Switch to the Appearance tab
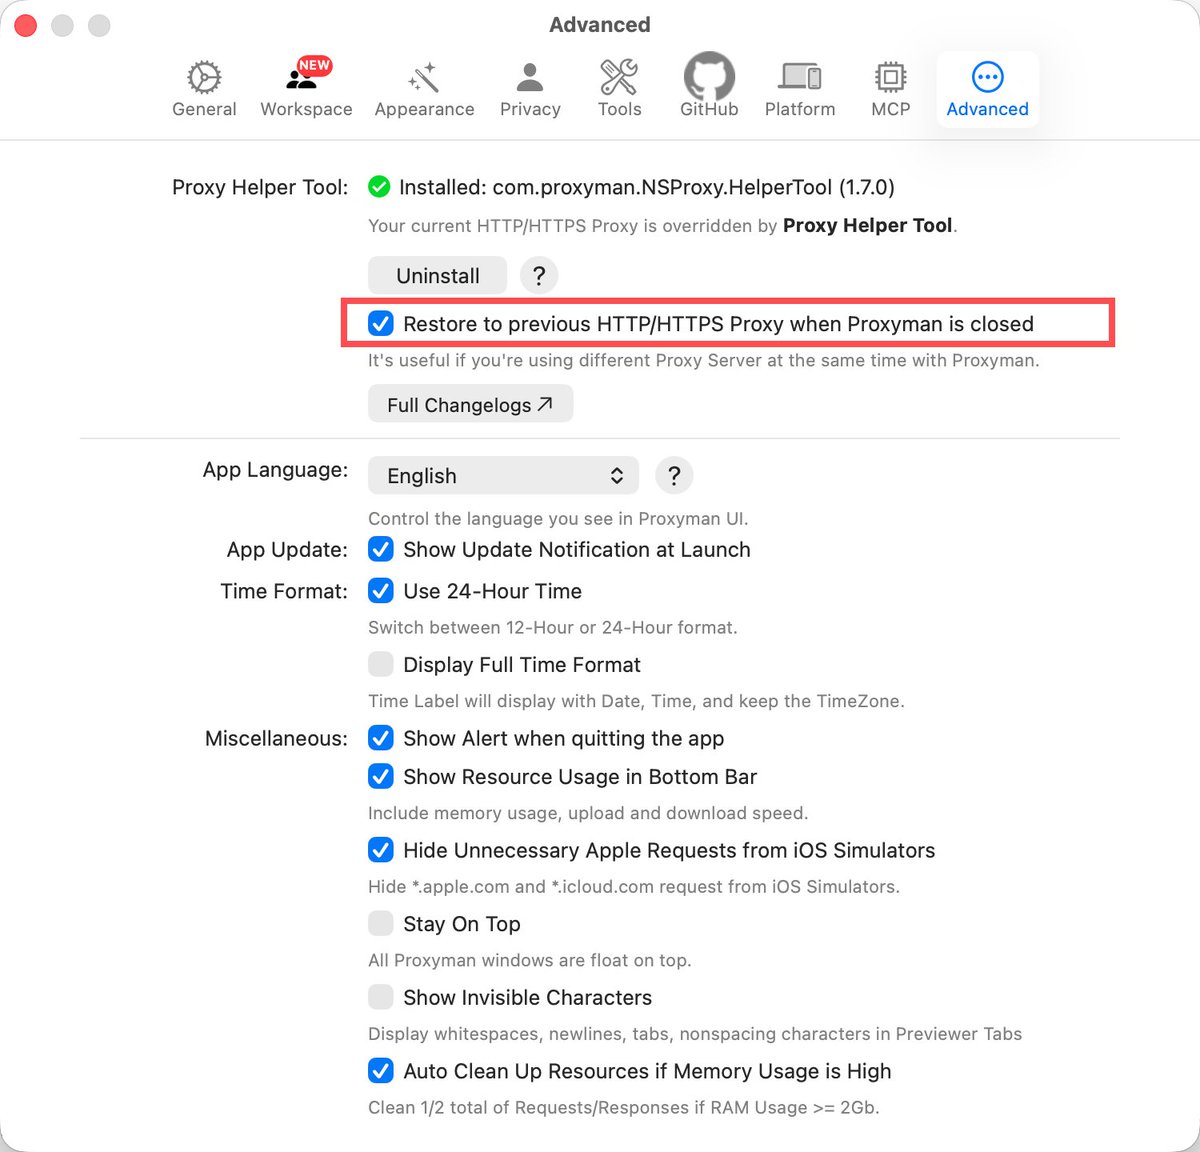 424,90
